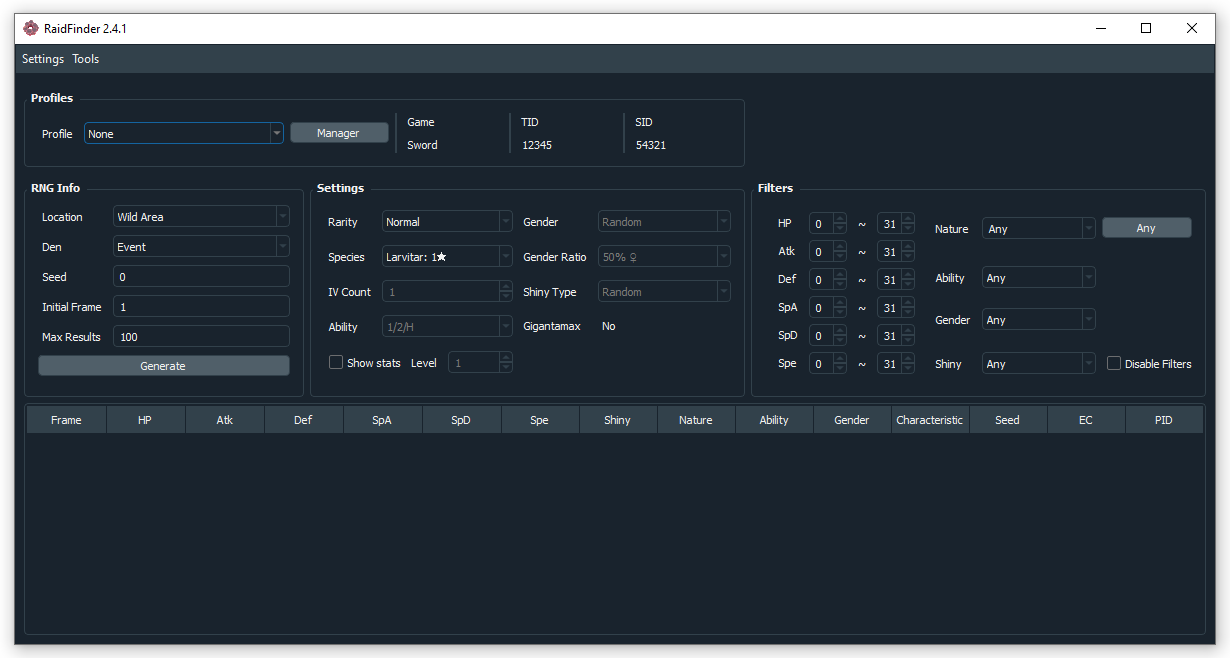Image resolution: width=1230 pixels, height=658 pixels.
Task: Increase the HP minimum spinner value
Action: 840,219
